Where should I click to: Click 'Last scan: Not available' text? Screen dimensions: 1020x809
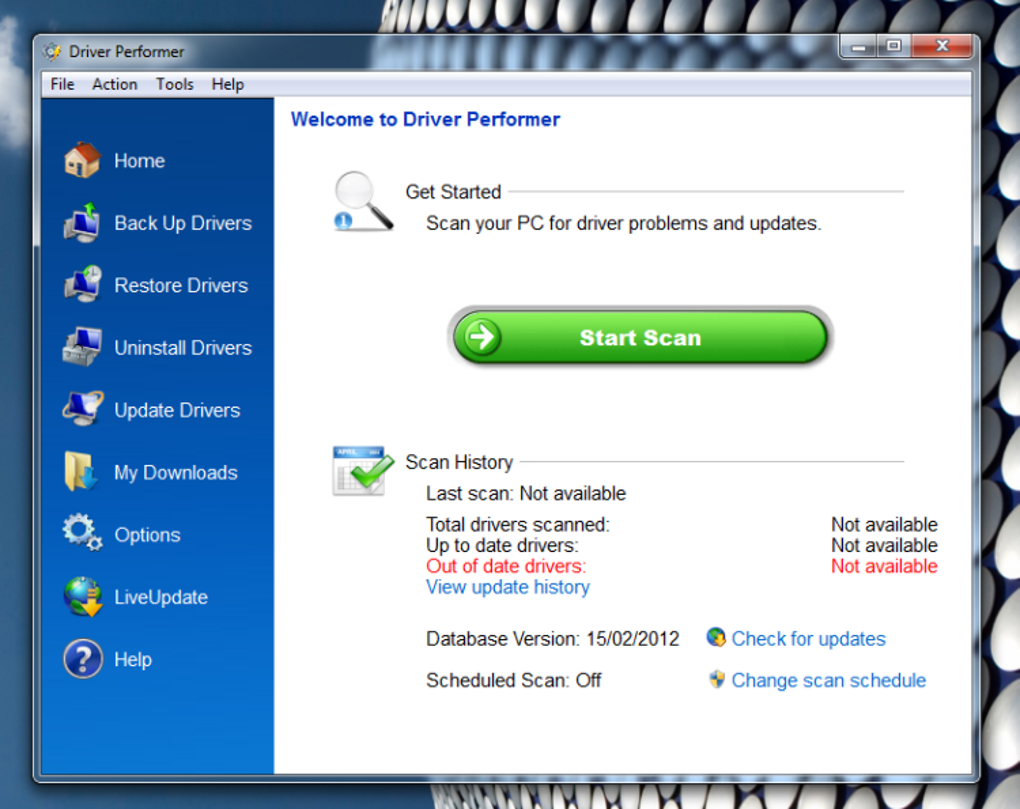point(526,494)
